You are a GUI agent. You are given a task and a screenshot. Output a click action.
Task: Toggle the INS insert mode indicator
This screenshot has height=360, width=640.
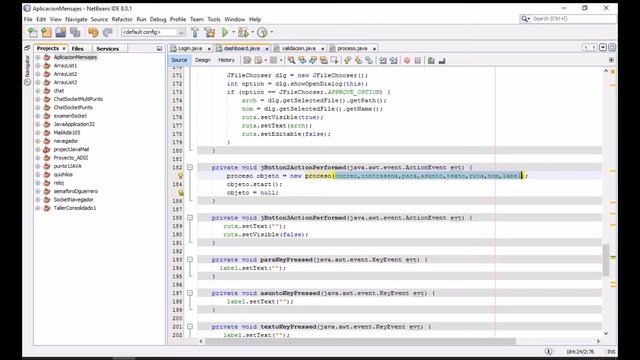click(611, 351)
